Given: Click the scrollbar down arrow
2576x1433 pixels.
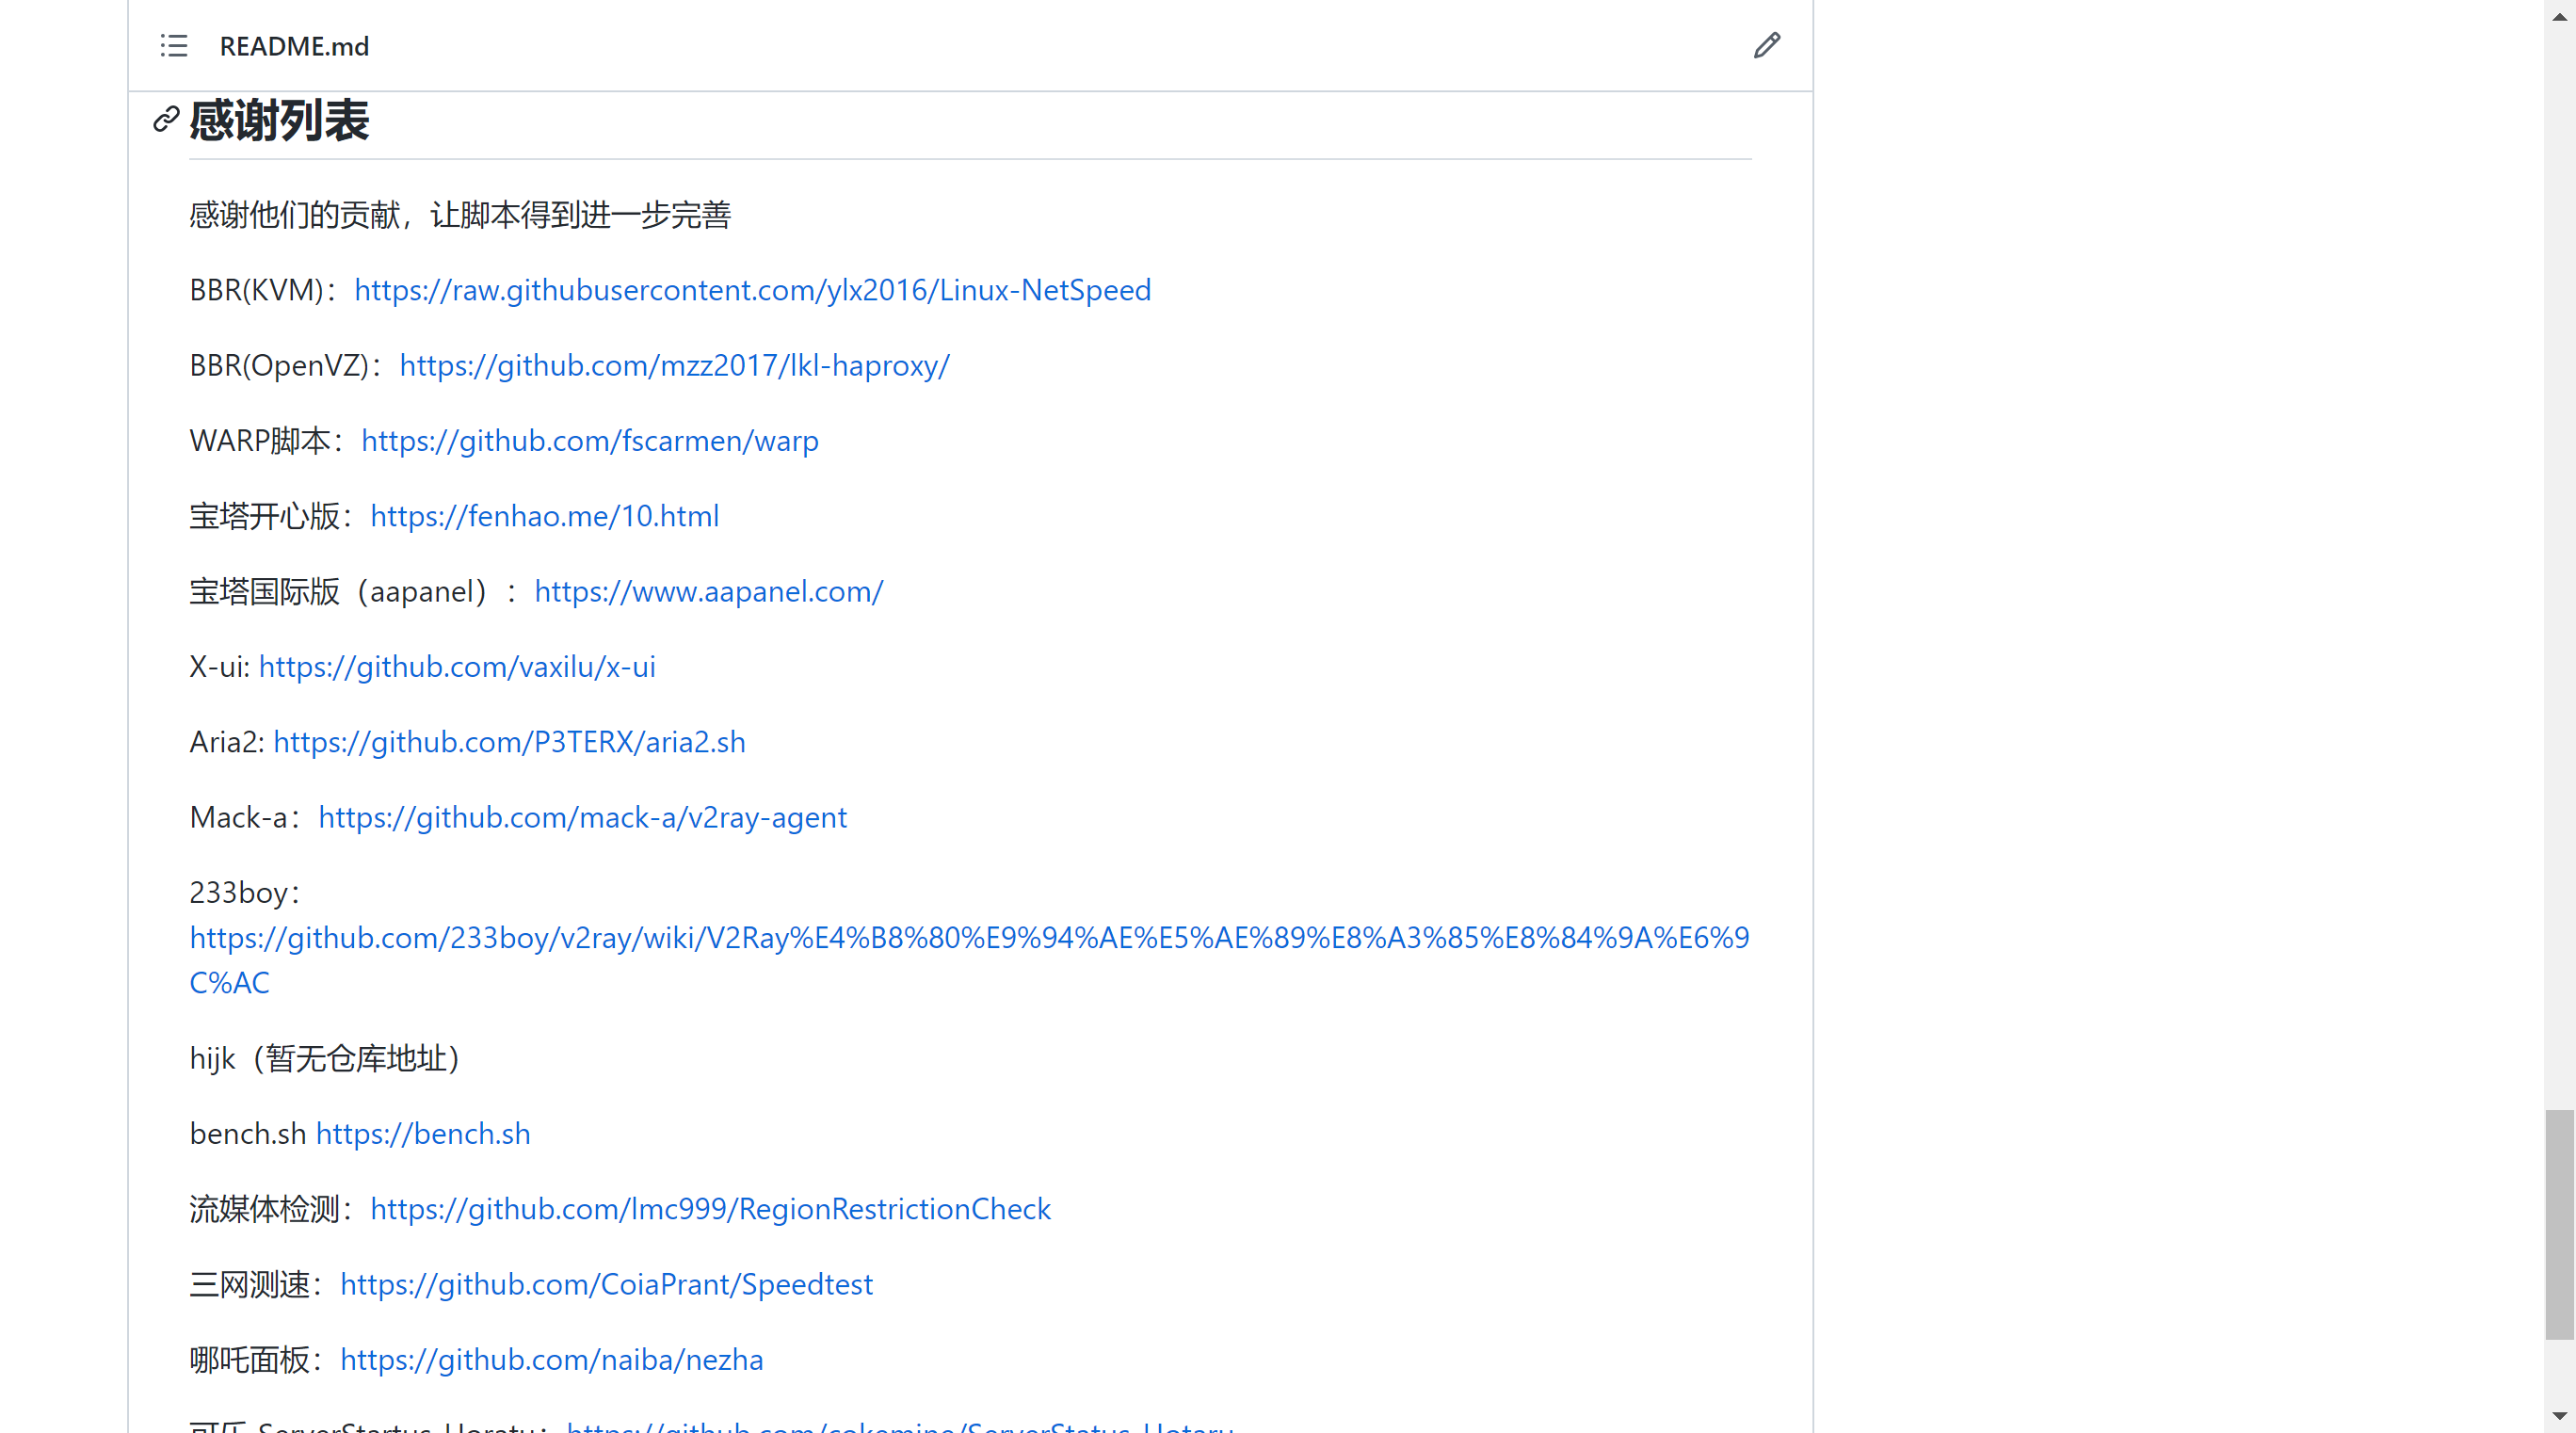Looking at the screenshot, I should [2559, 1416].
